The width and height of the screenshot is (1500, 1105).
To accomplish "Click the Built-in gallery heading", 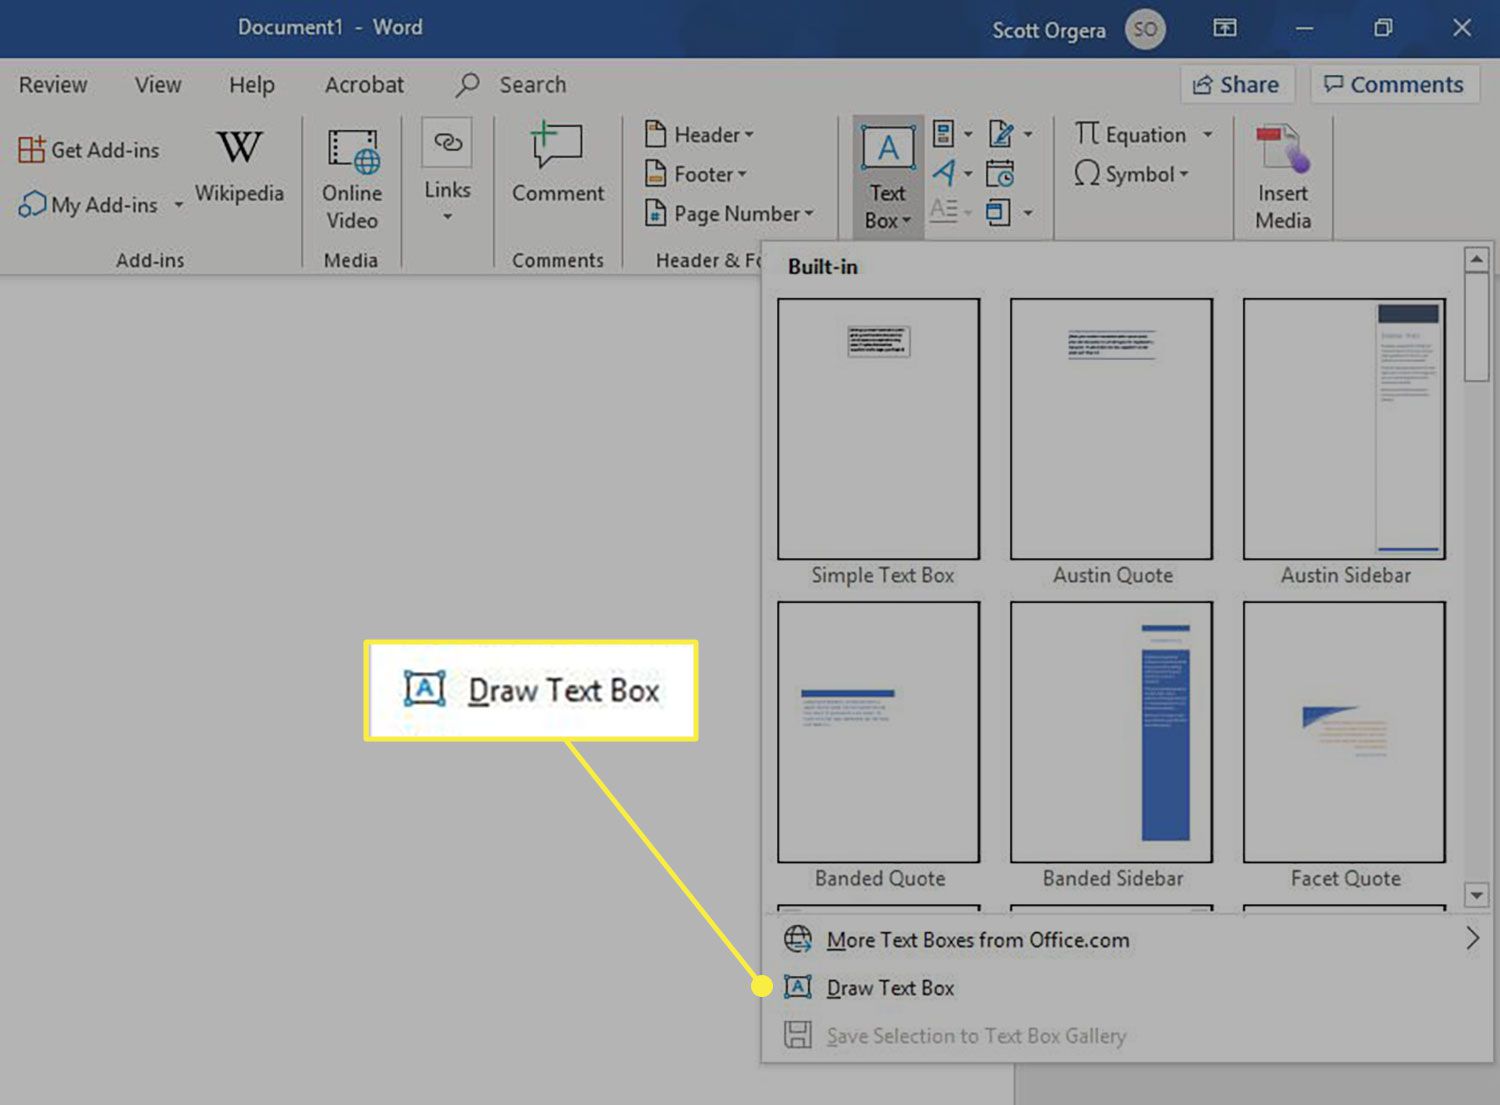I will tap(822, 267).
